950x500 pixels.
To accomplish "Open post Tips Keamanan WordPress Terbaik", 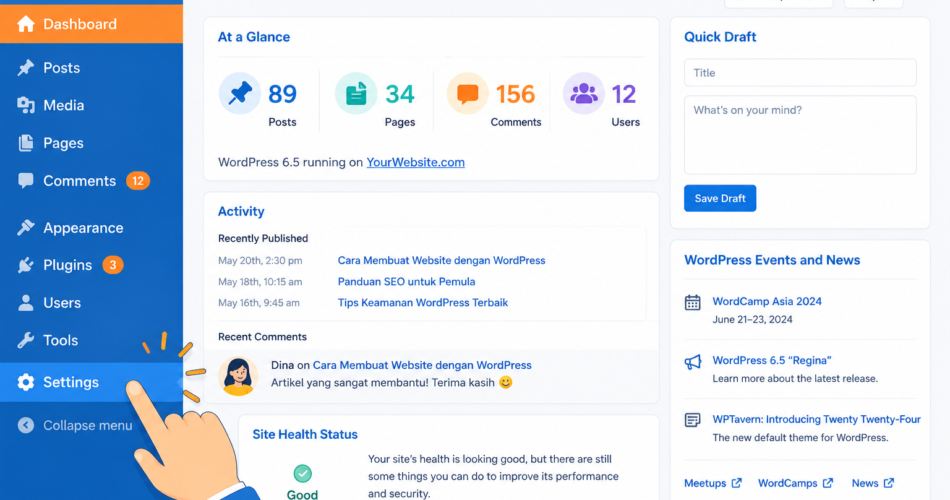I will [x=423, y=302].
